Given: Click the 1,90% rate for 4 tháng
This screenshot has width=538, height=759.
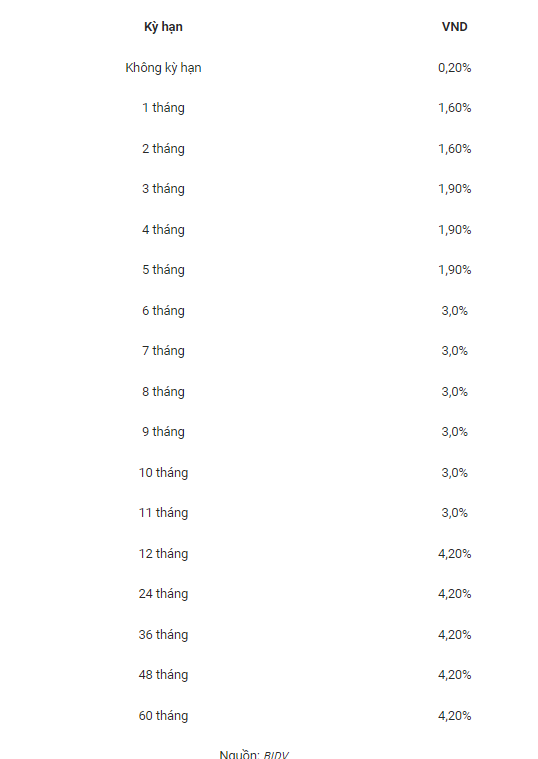Looking at the screenshot, I should 454,229.
